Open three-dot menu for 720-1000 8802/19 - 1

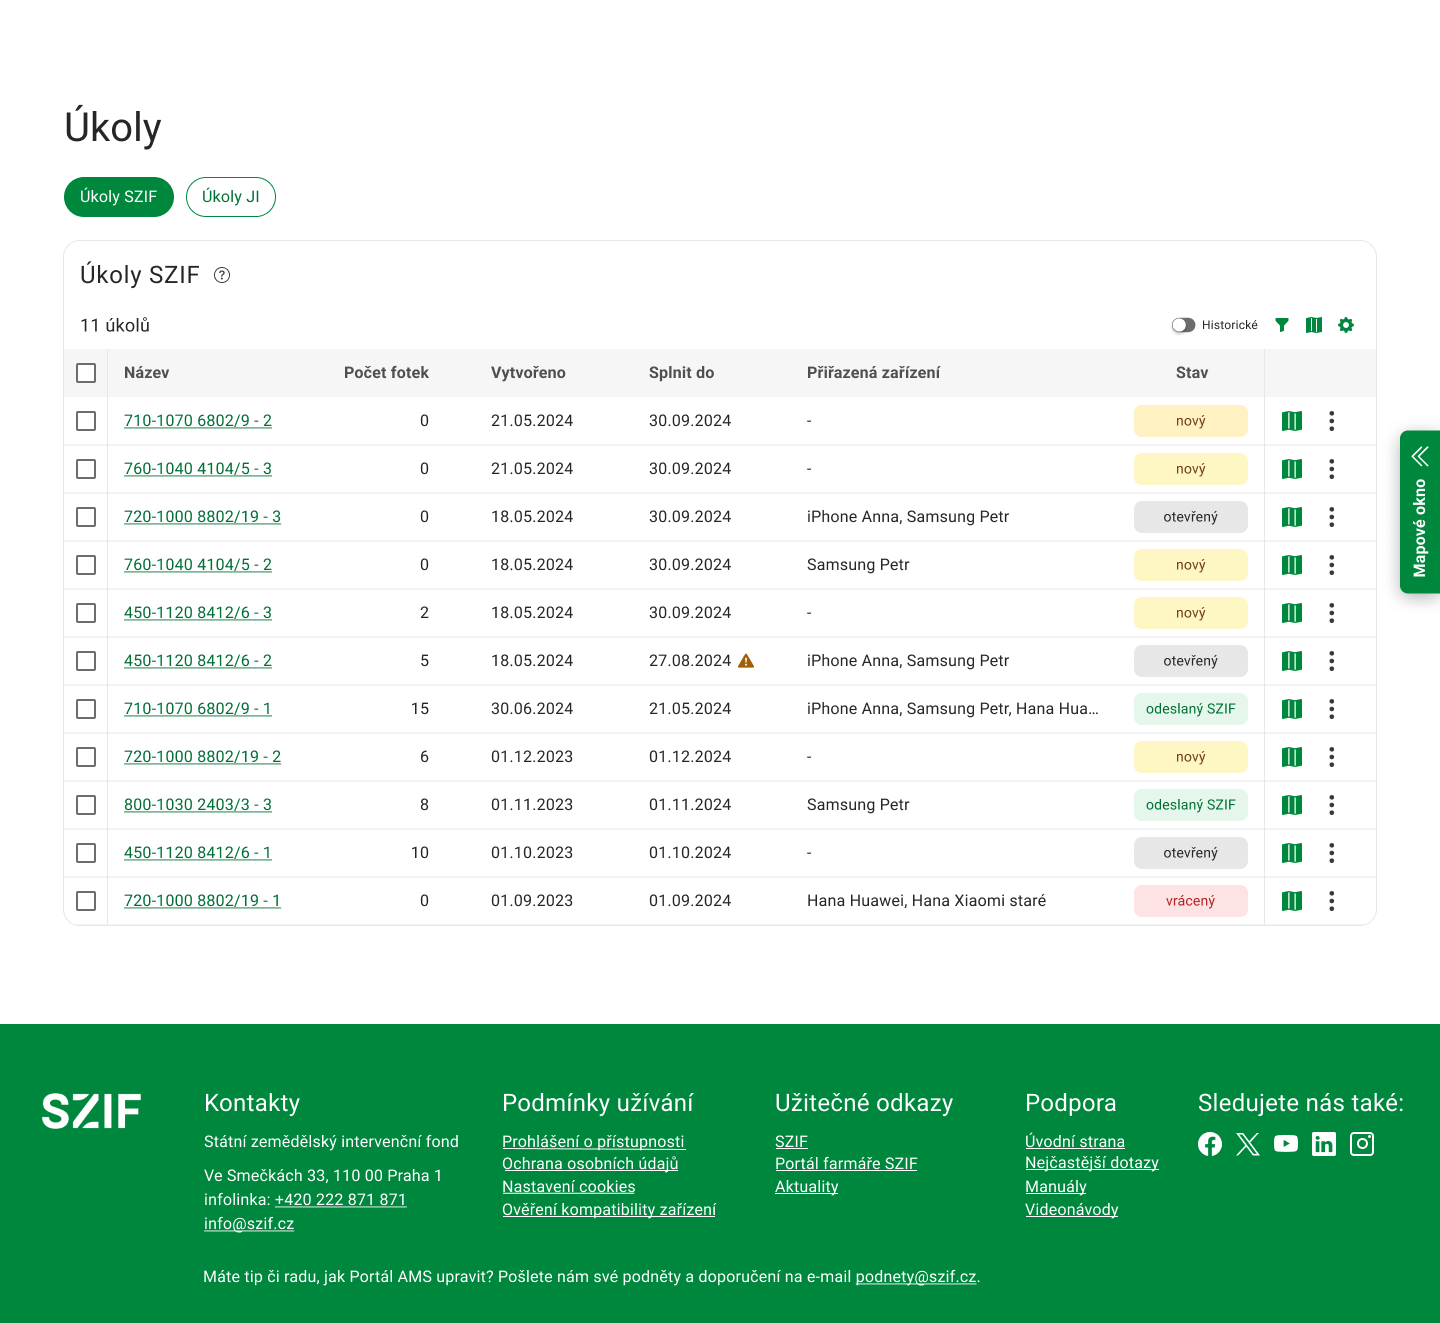click(1331, 901)
